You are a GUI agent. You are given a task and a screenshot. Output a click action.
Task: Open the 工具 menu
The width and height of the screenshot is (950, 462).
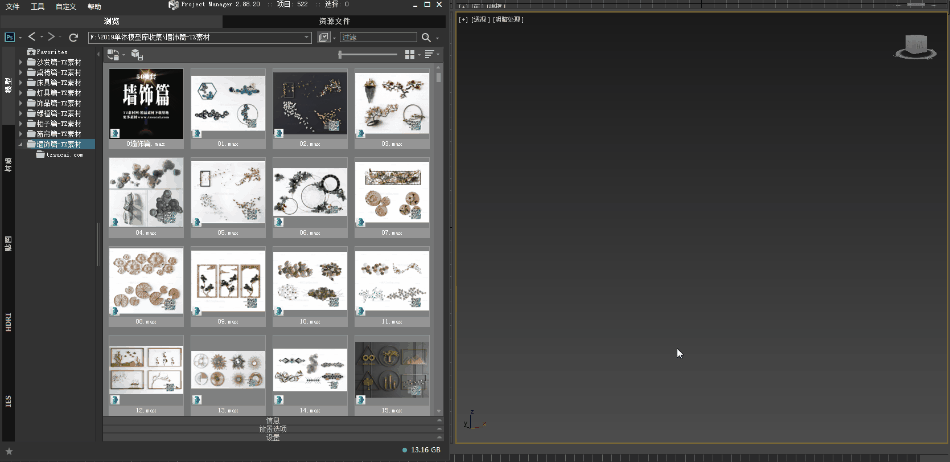coord(37,6)
